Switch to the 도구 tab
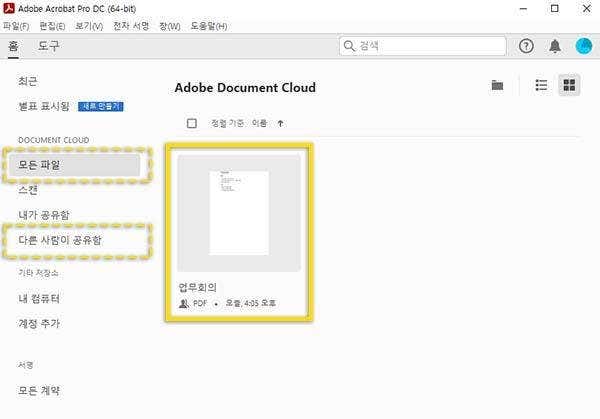 48,46
